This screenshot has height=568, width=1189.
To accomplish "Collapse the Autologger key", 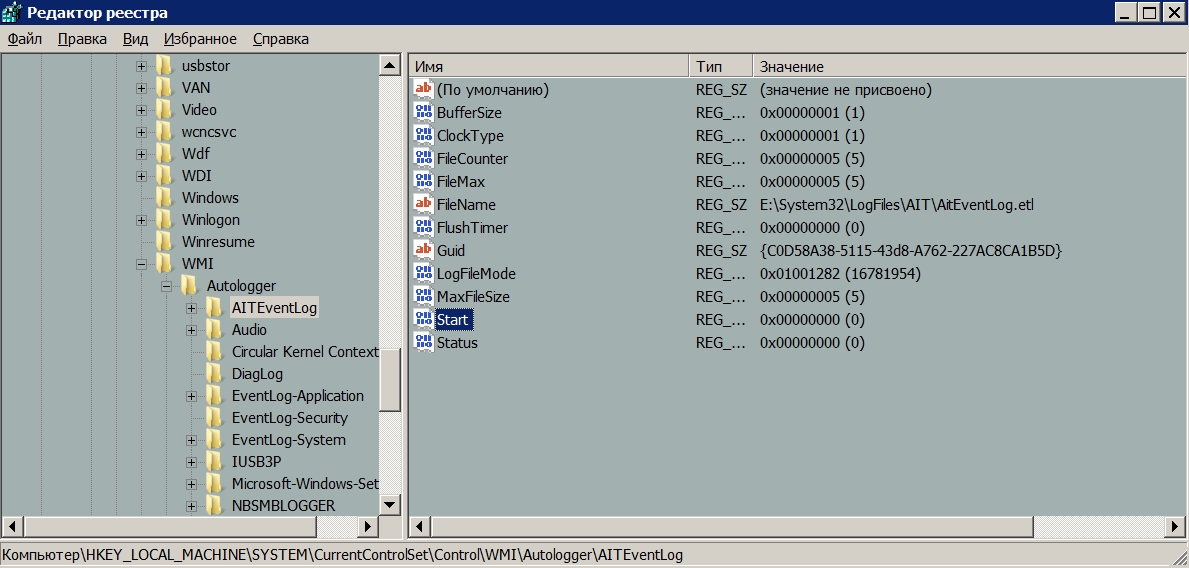I will point(166,287).
